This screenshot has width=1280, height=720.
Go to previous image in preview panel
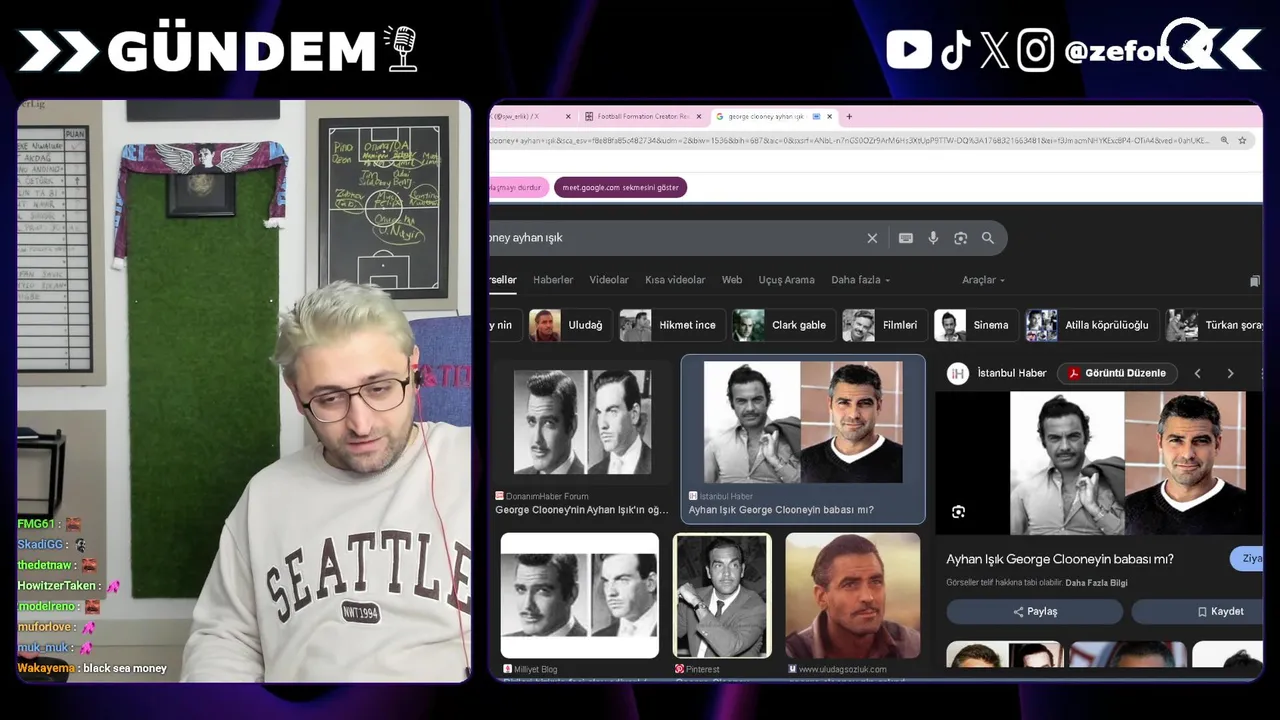[1197, 373]
